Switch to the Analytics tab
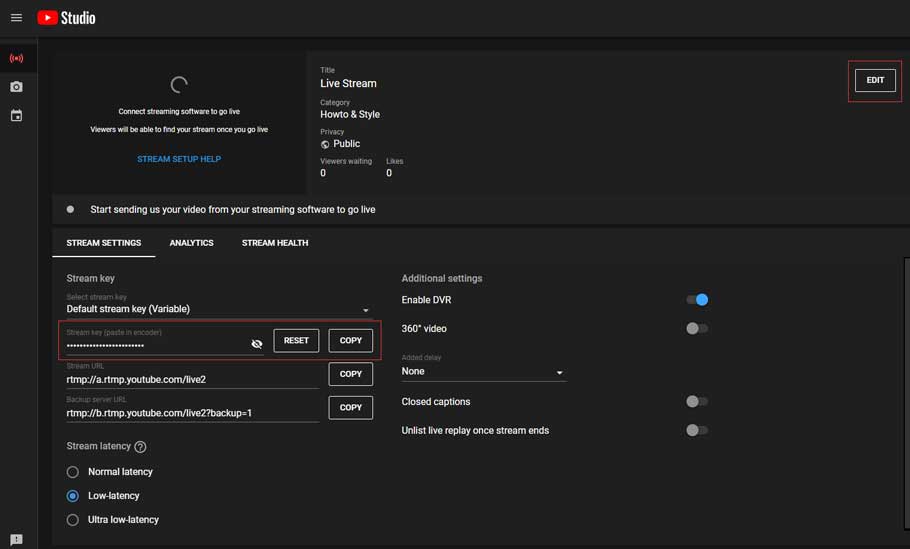910x549 pixels. [x=191, y=243]
